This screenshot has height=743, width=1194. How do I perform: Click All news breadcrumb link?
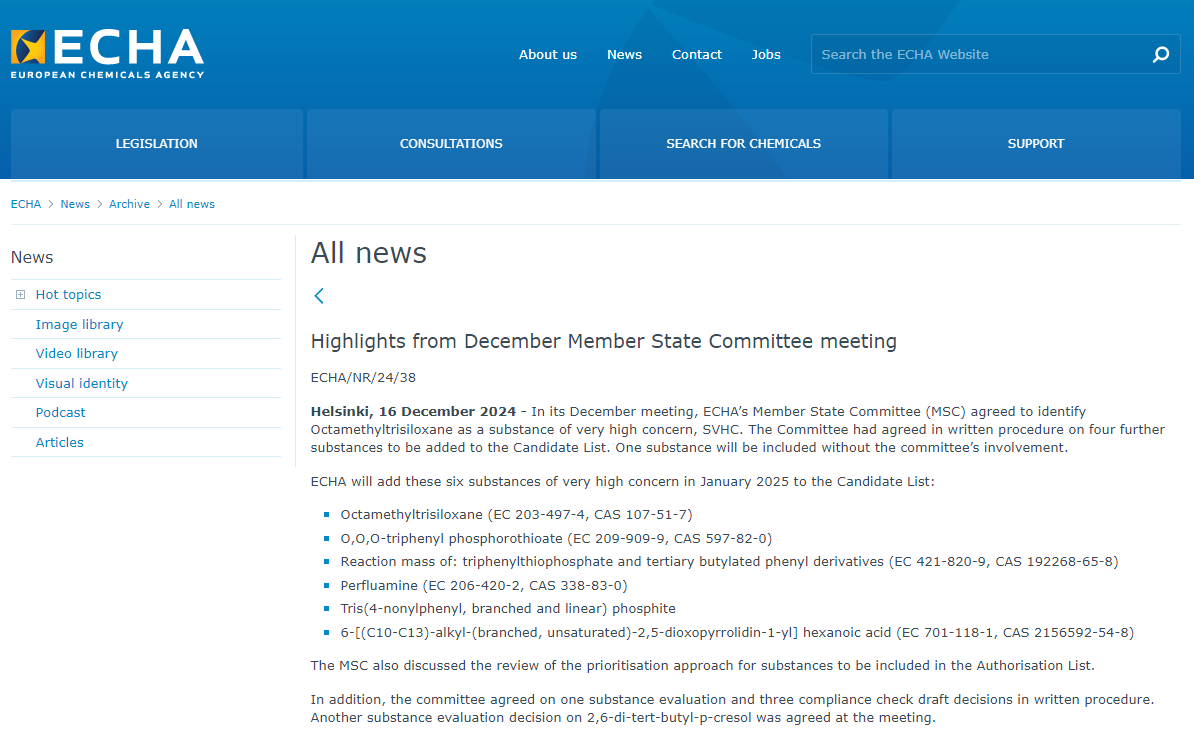191,204
